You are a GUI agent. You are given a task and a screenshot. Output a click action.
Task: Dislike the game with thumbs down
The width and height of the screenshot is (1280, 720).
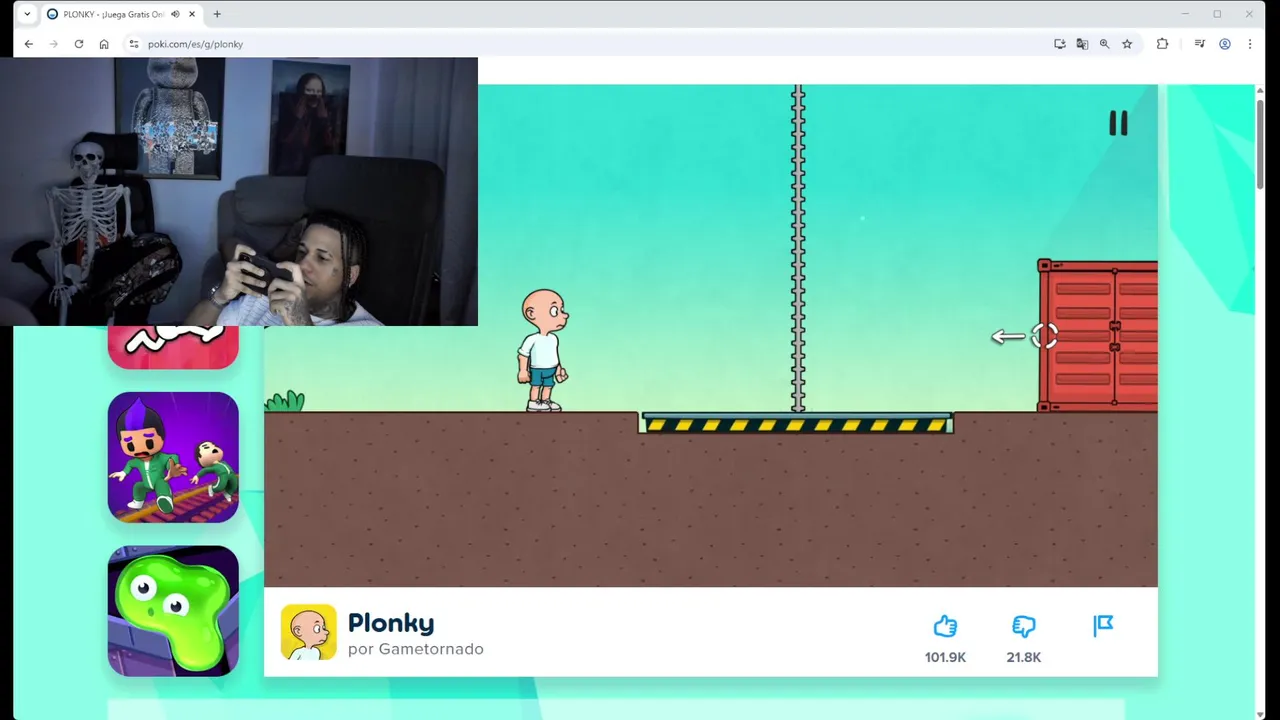pos(1023,627)
